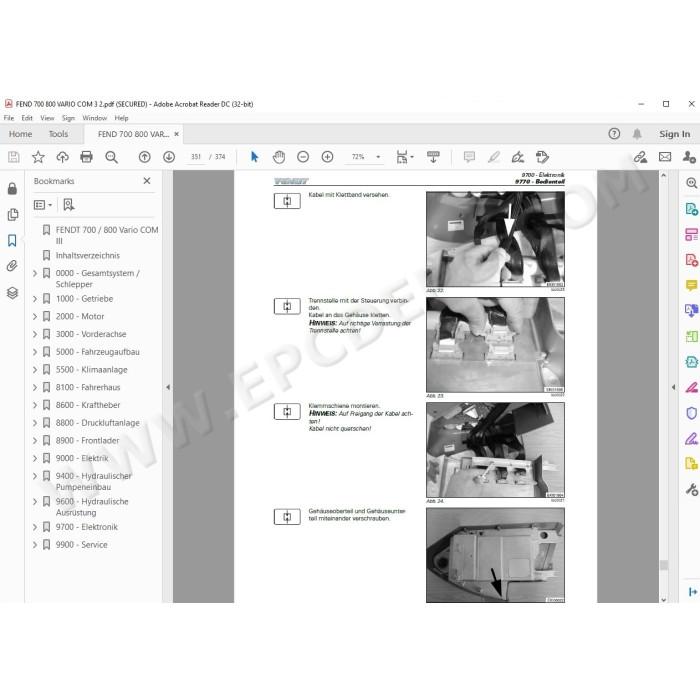Screen dimensions: 700x700
Task: Click Sign In button
Action: [675, 134]
